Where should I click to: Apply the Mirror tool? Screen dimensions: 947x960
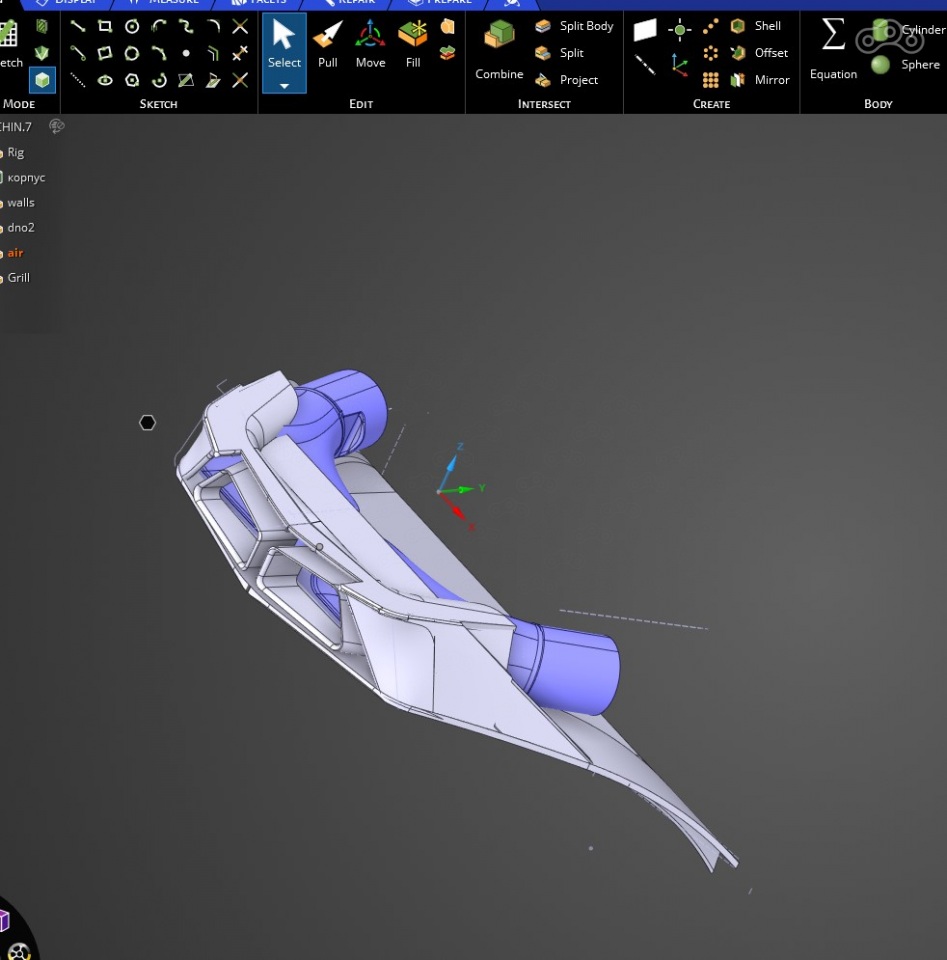pyautogui.click(x=760, y=80)
